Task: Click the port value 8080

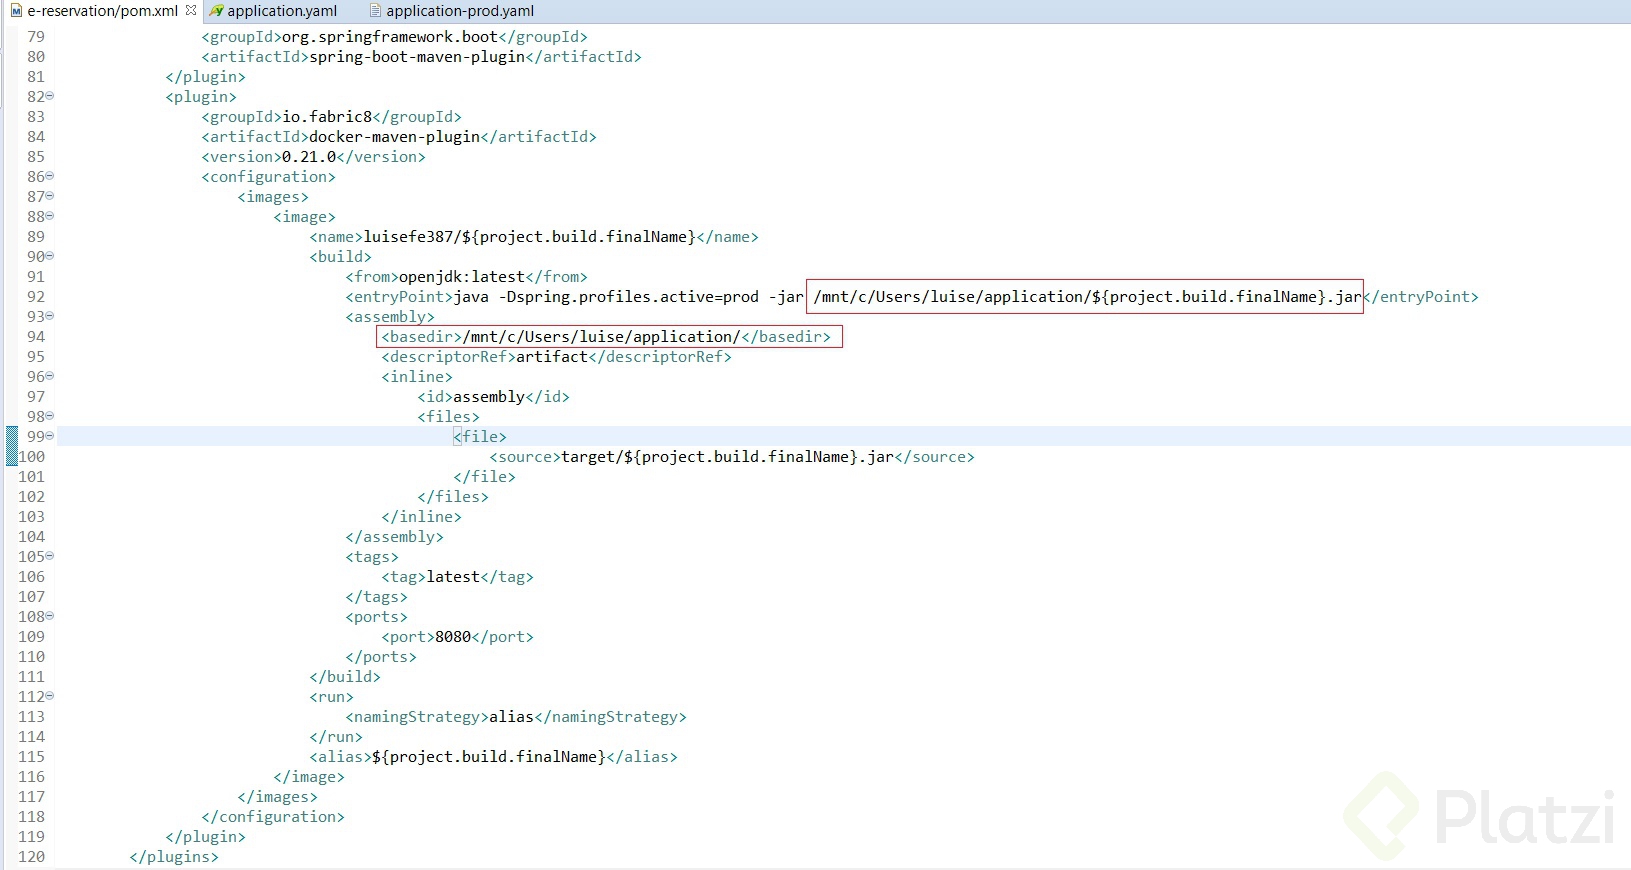Action: coord(453,637)
